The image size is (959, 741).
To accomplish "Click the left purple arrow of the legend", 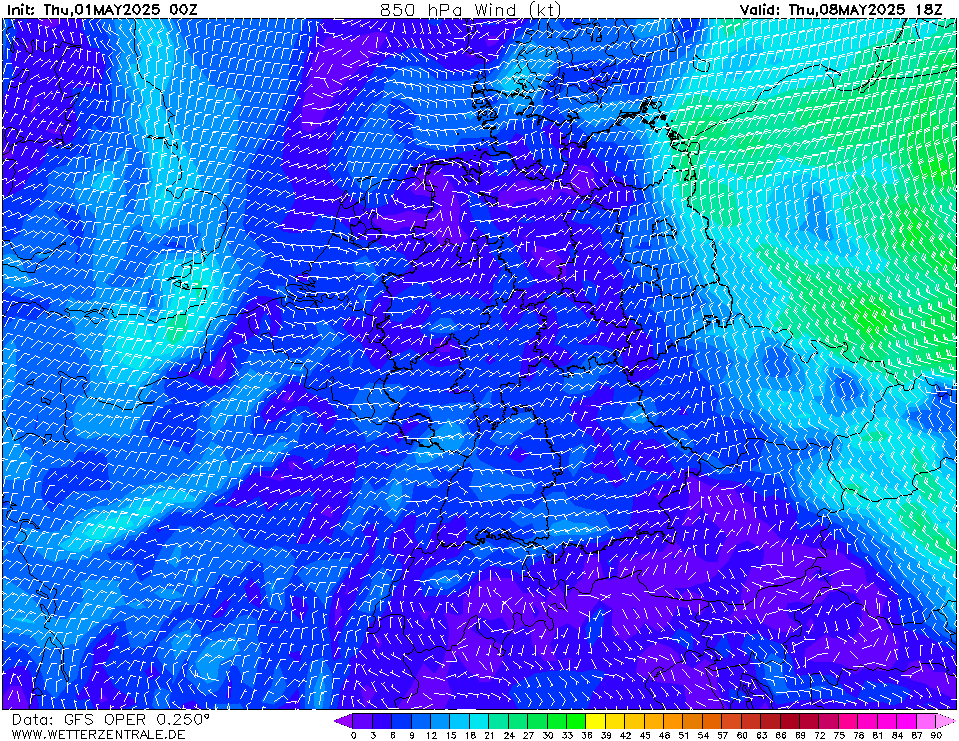I will 343,721.
